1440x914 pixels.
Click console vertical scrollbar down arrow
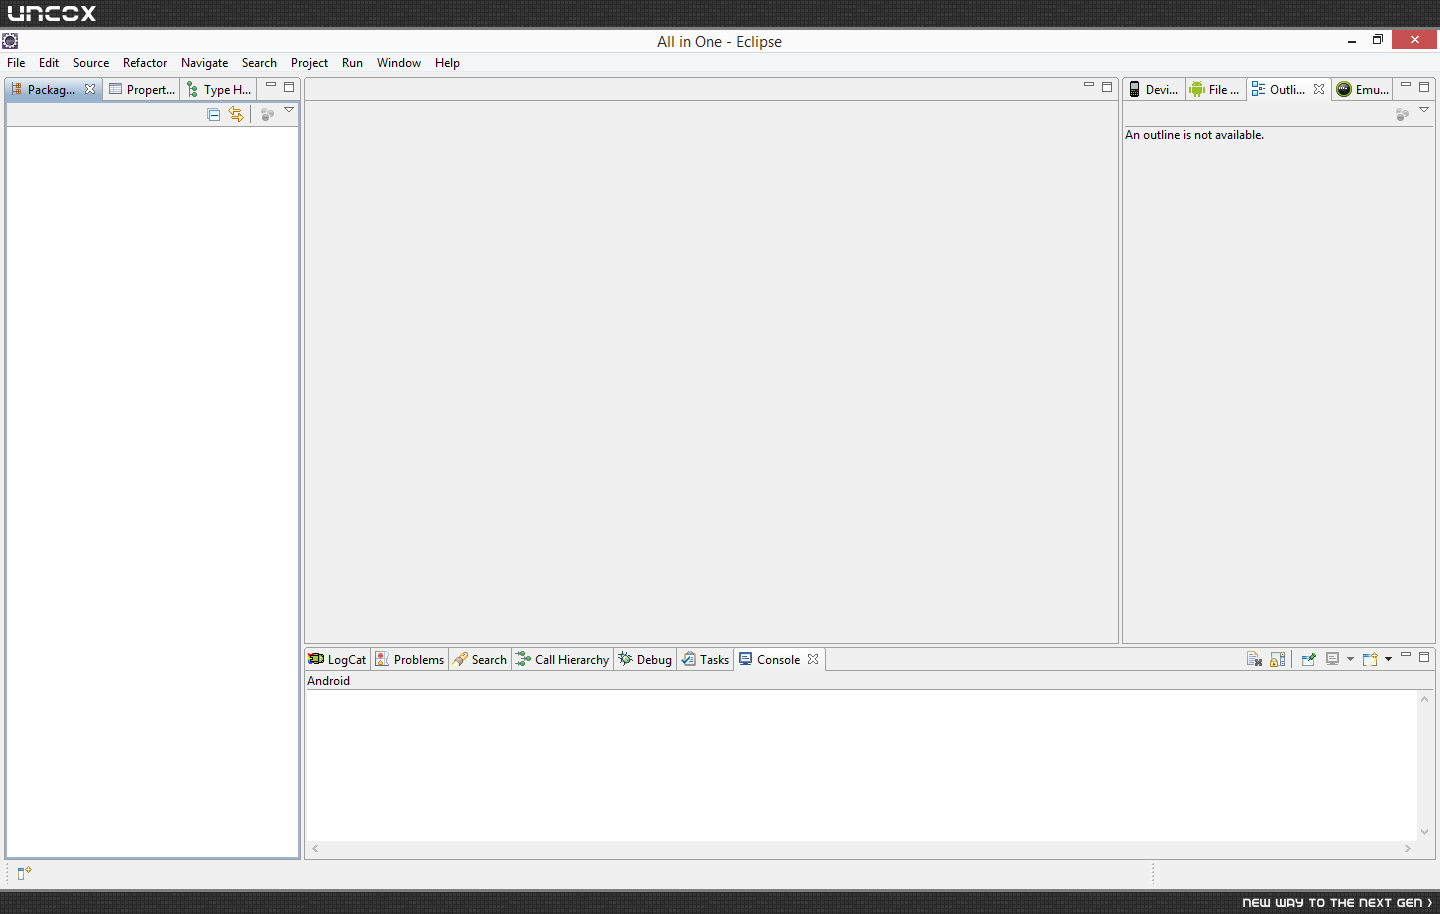[1424, 832]
